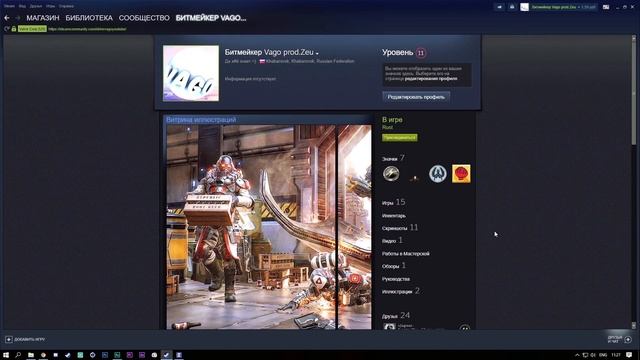Screen dimensions: 640x360
Task: Click the small badge next to the grey one
Action: (414, 178)
